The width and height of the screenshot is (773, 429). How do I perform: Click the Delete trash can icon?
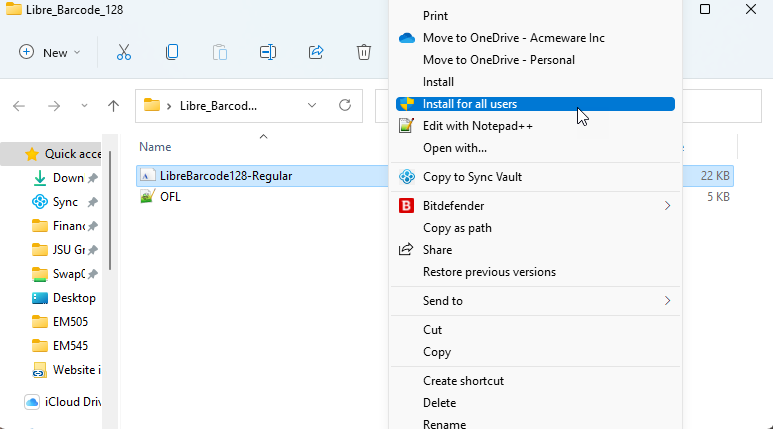364,52
